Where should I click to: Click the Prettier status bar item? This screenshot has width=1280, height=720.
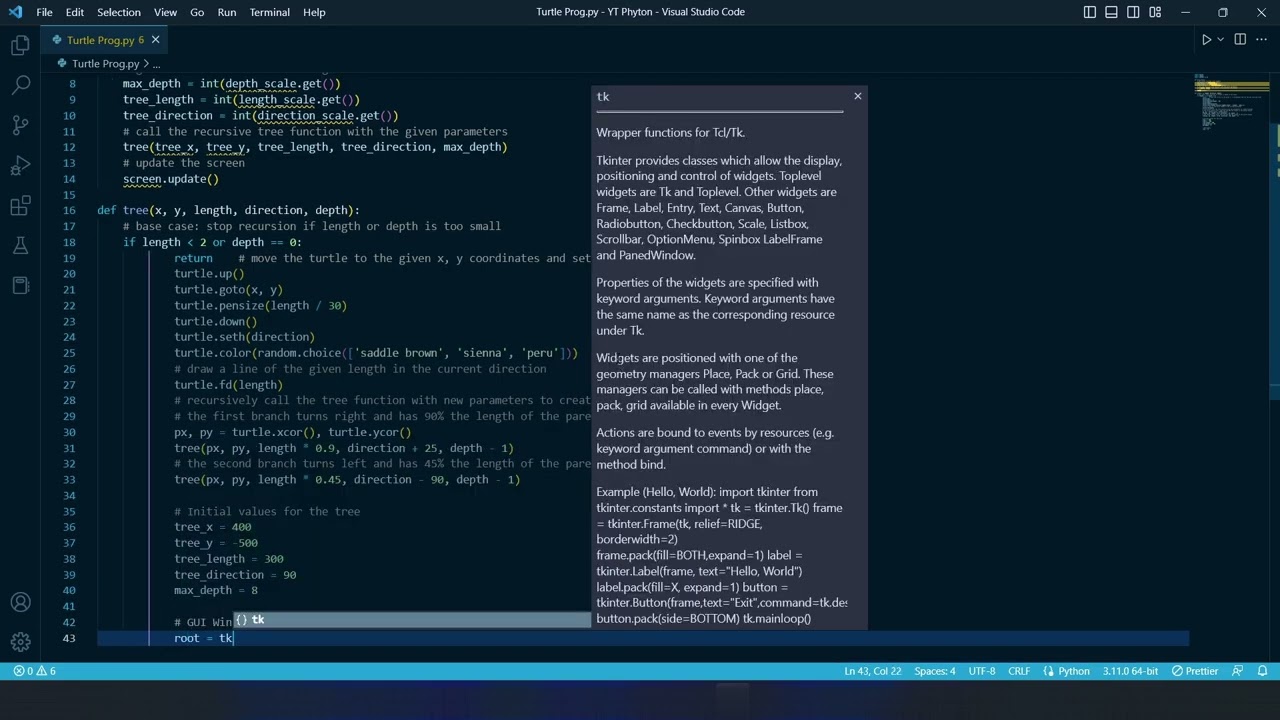pyautogui.click(x=1194, y=671)
